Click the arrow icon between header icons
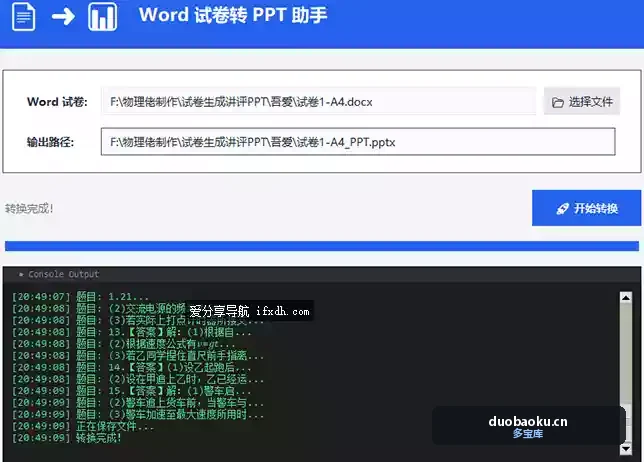Viewport: 644px width, 462px height. 63,17
